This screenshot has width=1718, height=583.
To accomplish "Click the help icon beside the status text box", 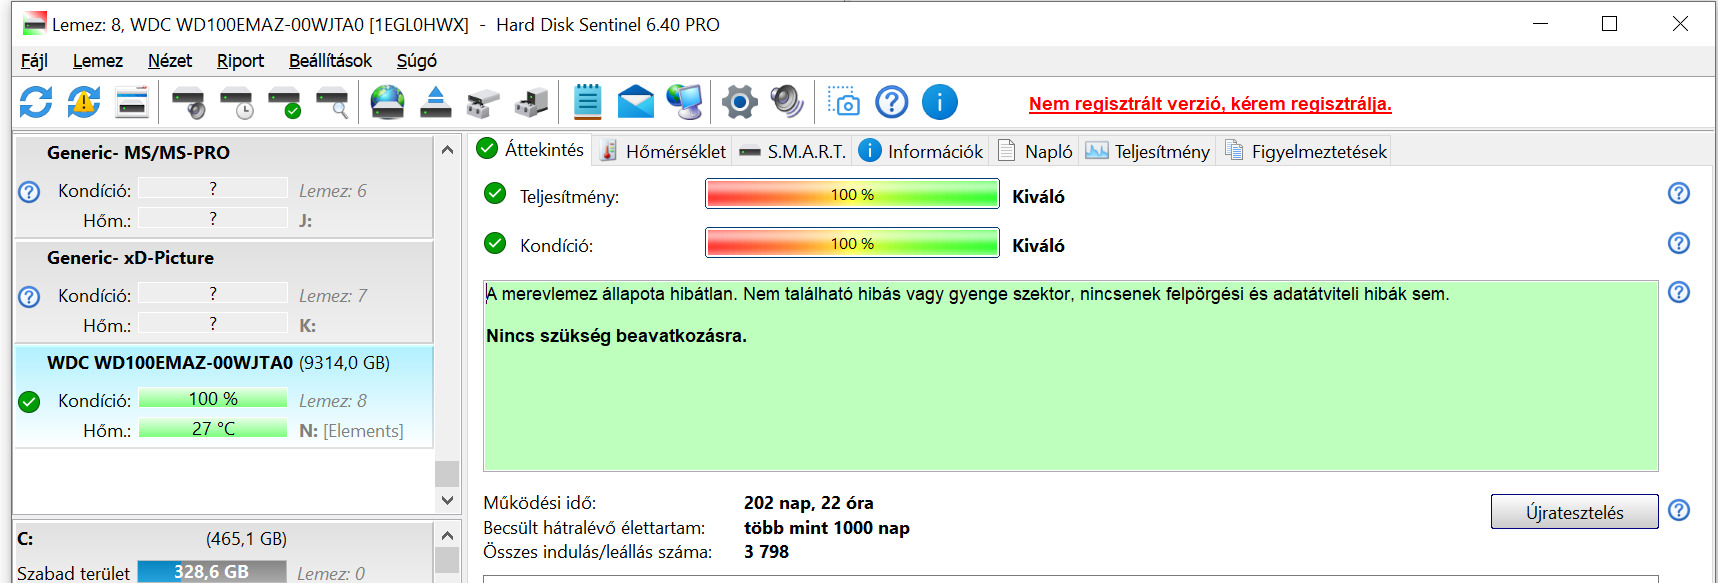I will pyautogui.click(x=1679, y=292).
